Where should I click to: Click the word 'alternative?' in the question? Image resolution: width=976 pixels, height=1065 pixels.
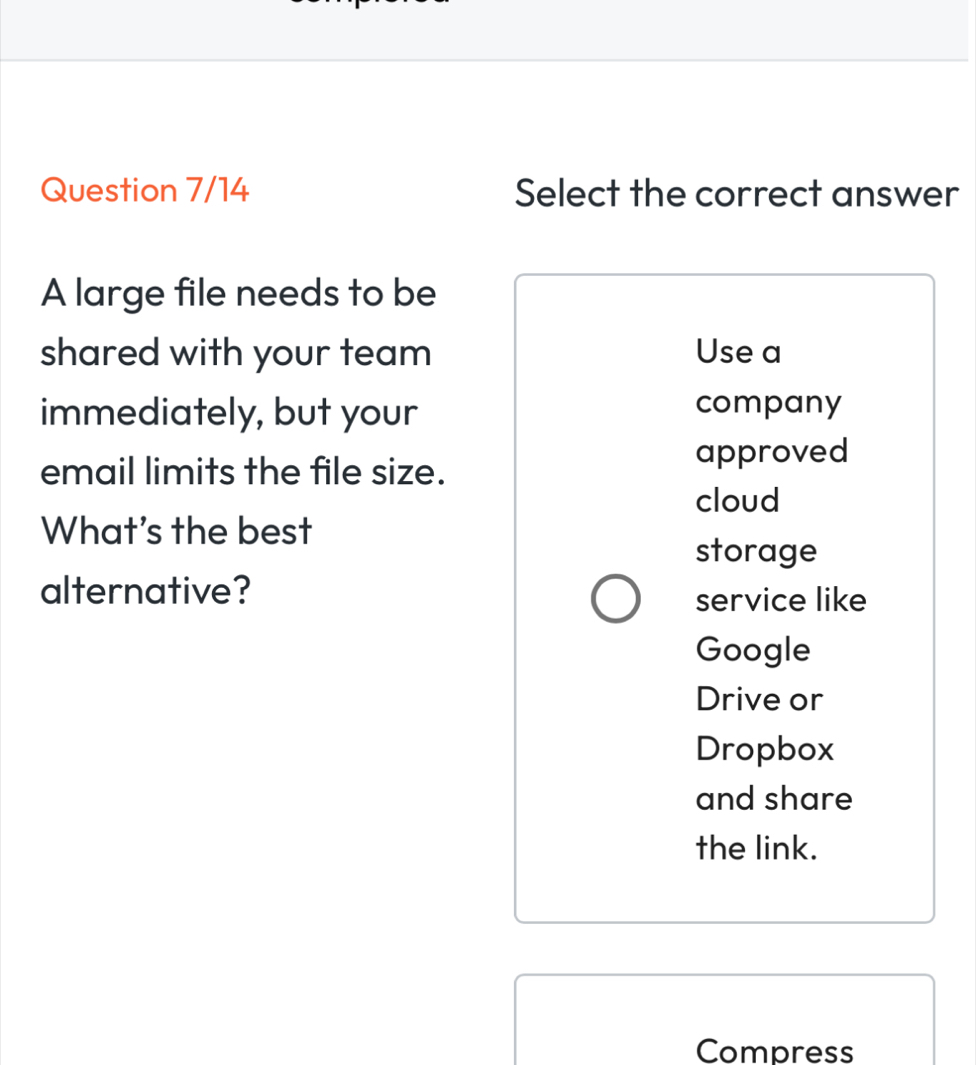145,591
